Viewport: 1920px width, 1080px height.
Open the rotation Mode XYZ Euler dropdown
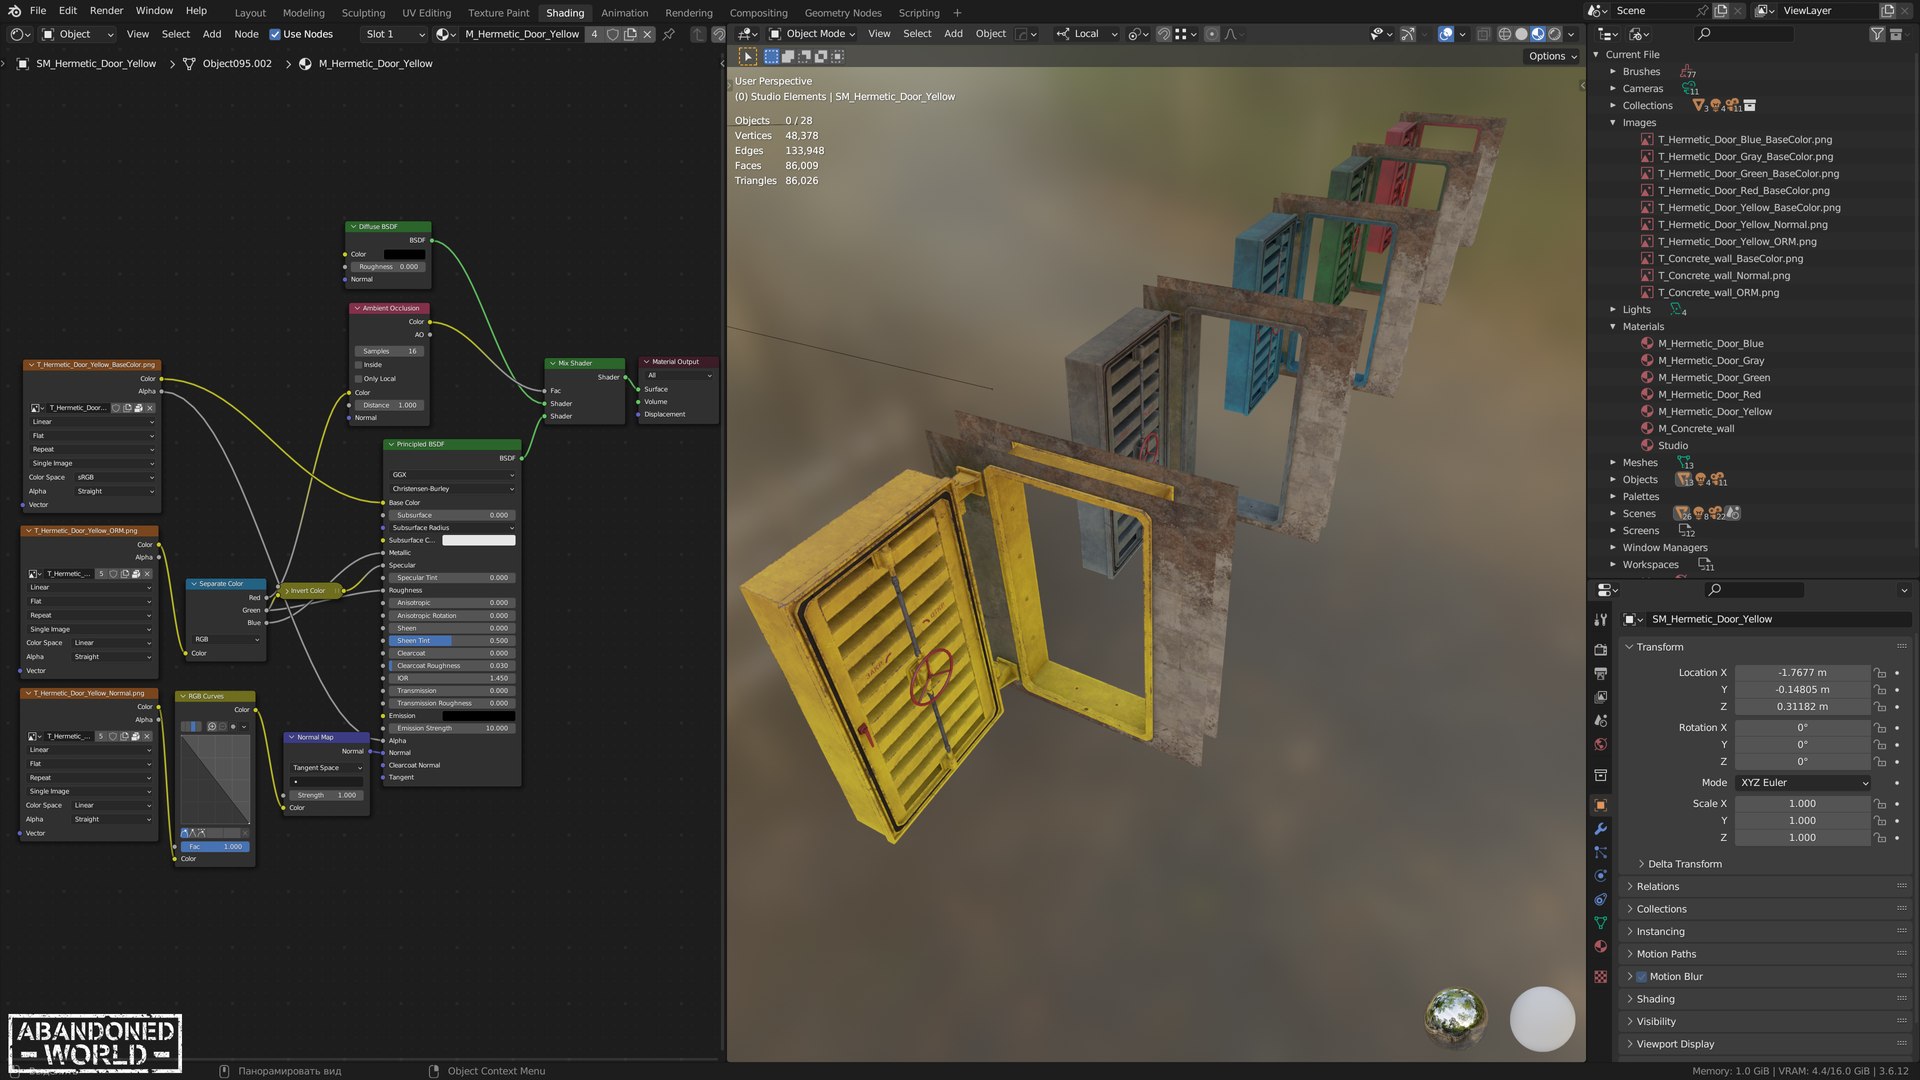(1803, 783)
